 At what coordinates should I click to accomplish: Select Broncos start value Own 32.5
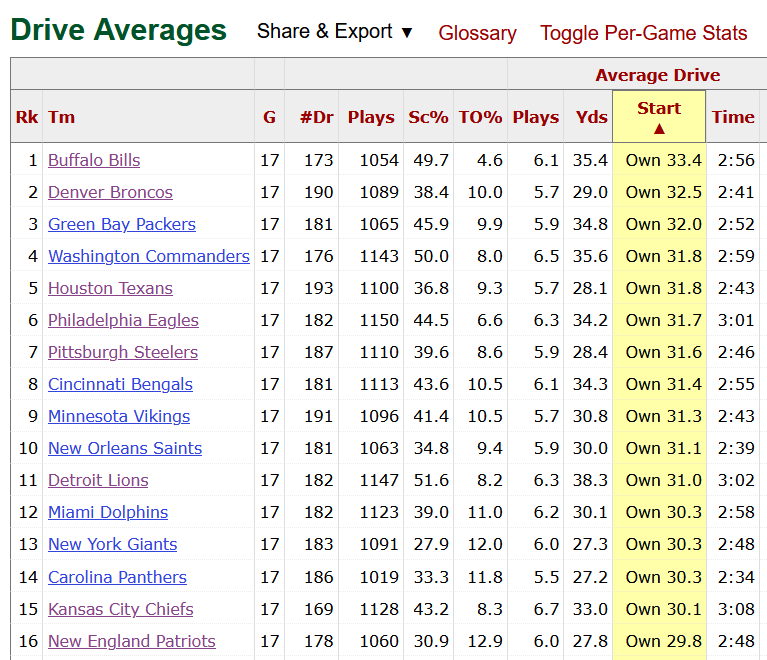coord(663,192)
